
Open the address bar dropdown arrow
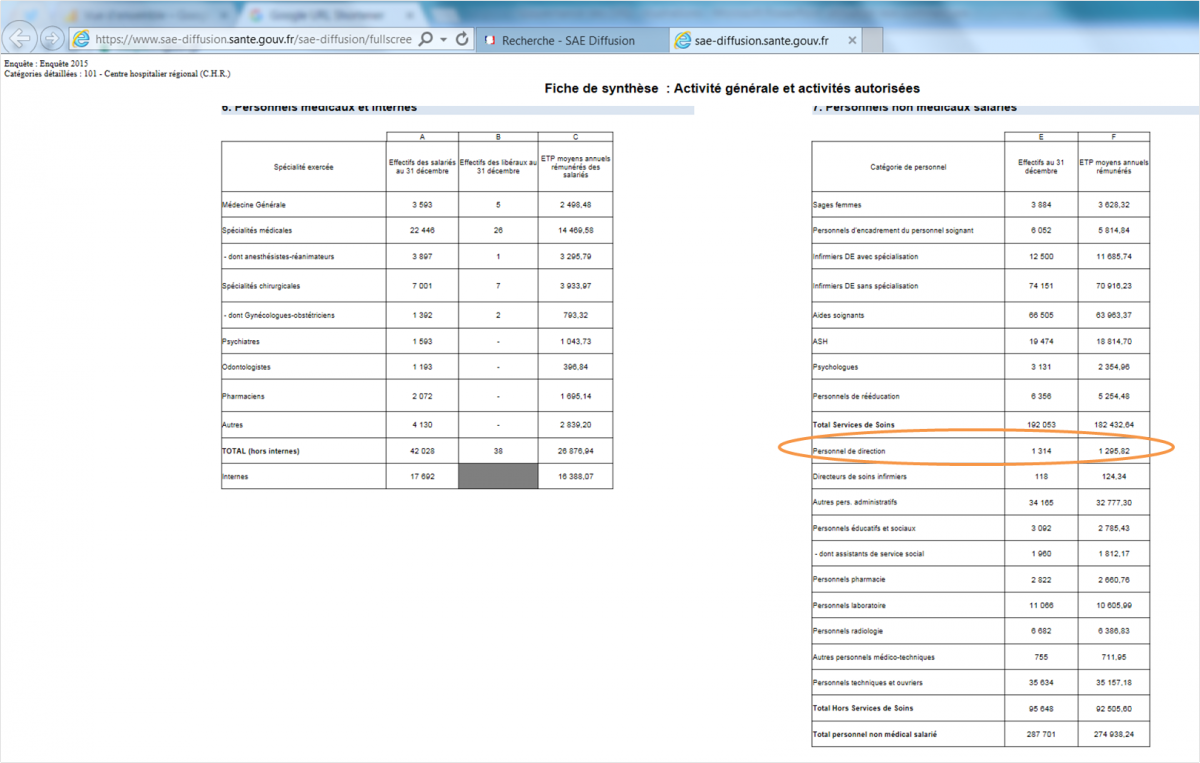pos(443,39)
